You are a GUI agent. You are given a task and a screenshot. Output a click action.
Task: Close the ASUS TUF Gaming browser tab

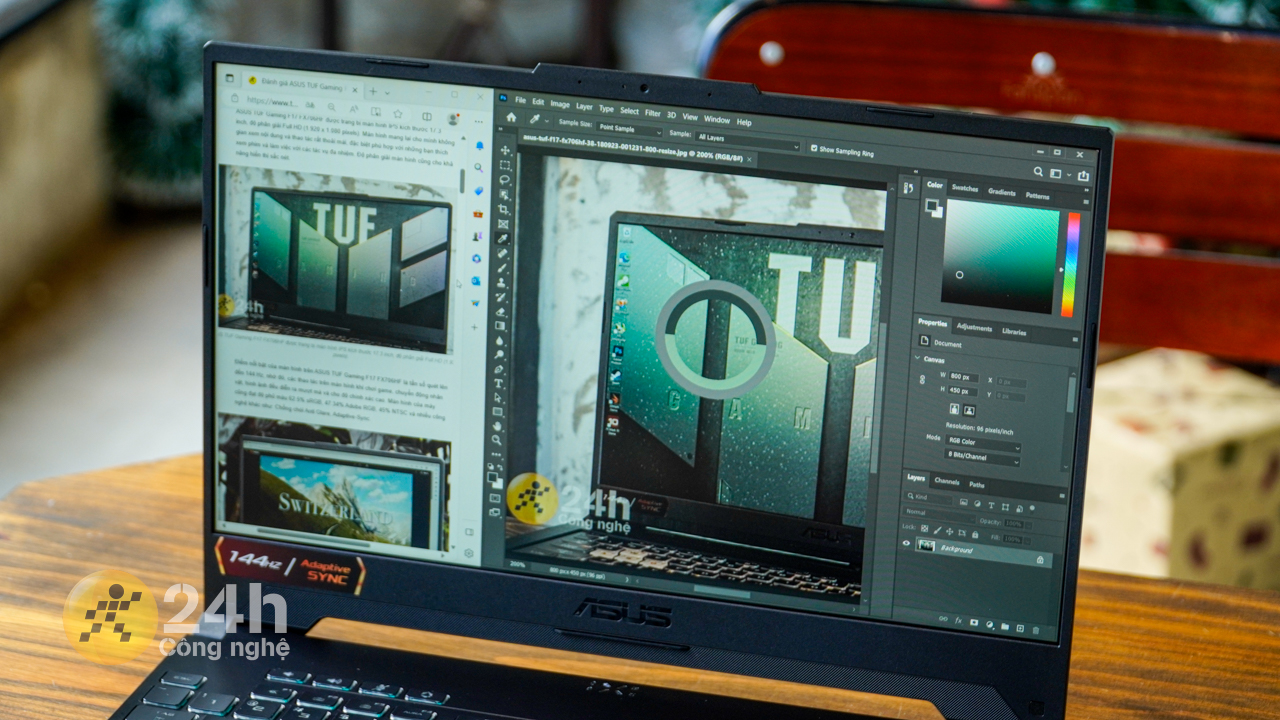point(356,89)
